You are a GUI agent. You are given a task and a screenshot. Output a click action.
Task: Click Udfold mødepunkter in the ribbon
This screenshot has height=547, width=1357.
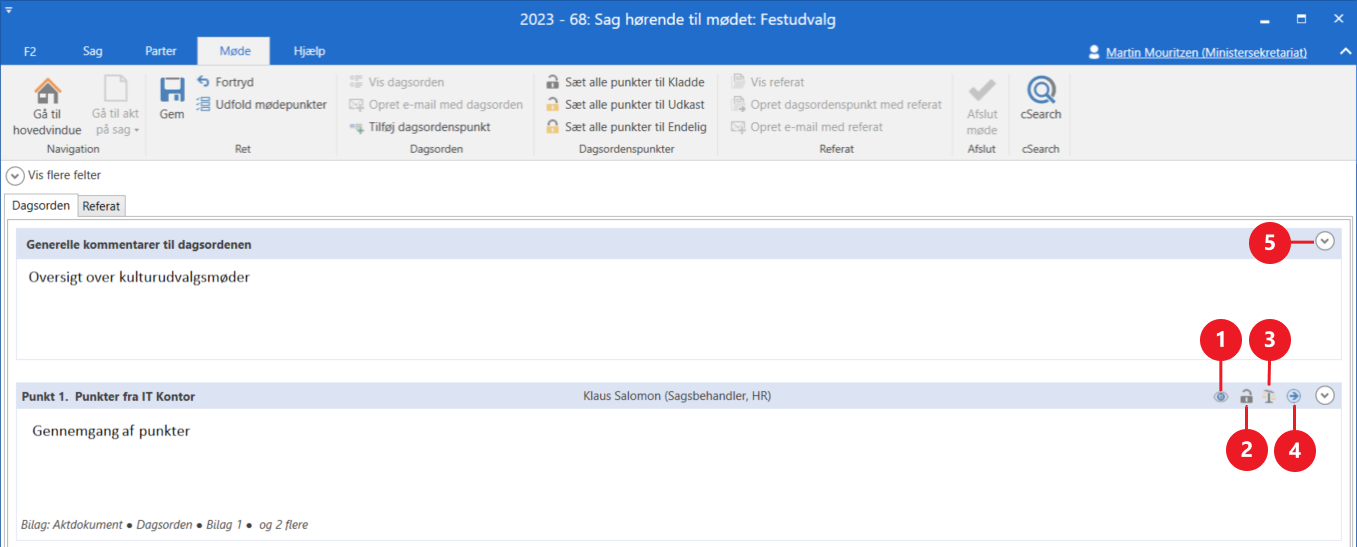[261, 104]
